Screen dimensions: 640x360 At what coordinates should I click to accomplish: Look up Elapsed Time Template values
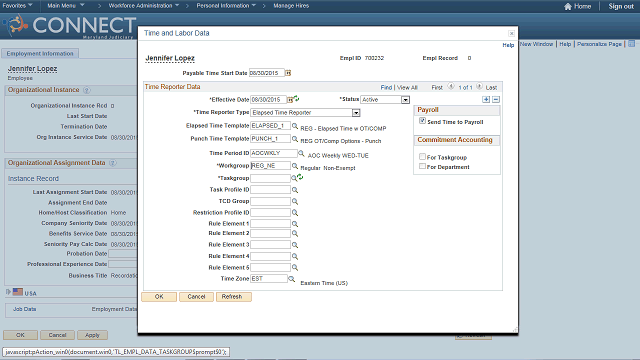point(295,126)
